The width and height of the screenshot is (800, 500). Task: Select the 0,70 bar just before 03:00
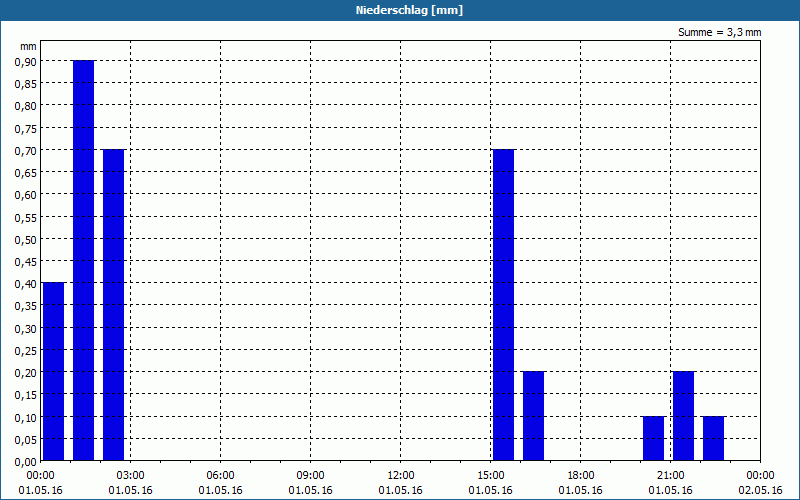tap(114, 305)
